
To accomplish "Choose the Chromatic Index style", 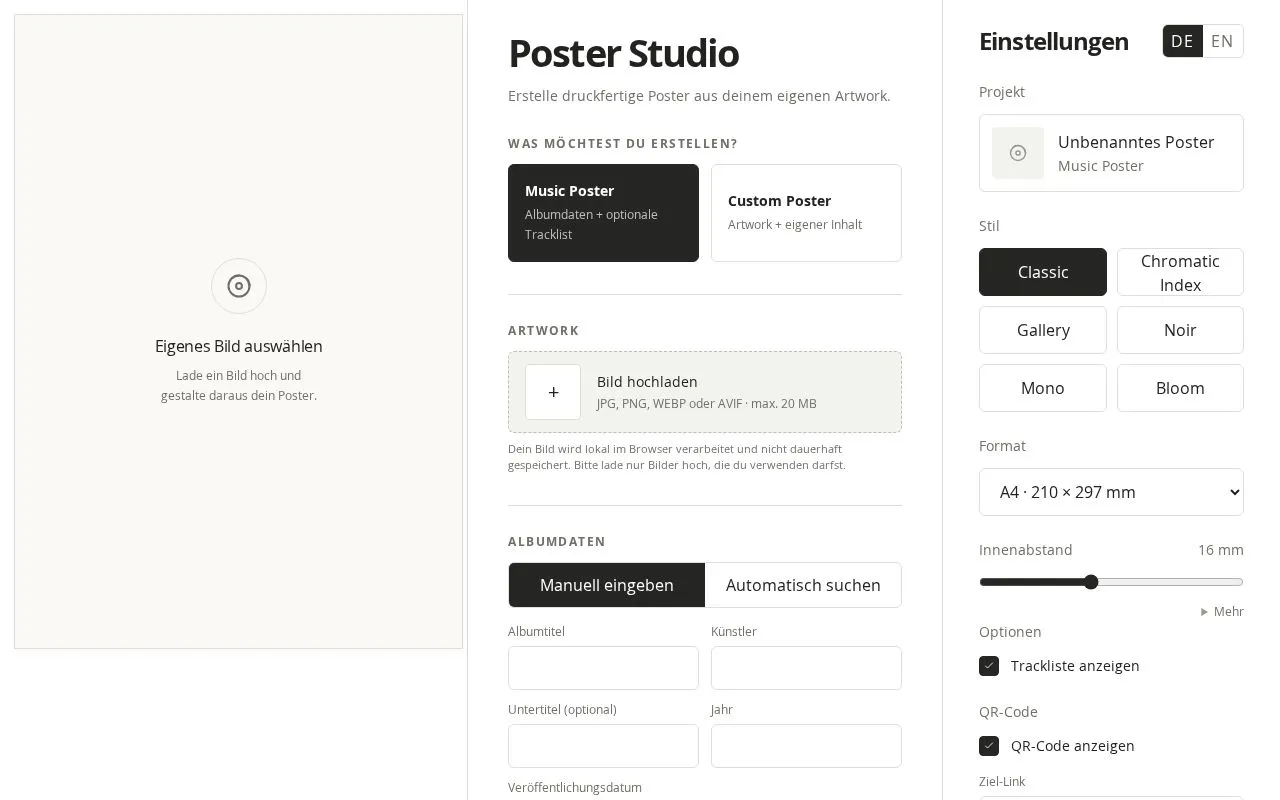I will (1180, 272).
